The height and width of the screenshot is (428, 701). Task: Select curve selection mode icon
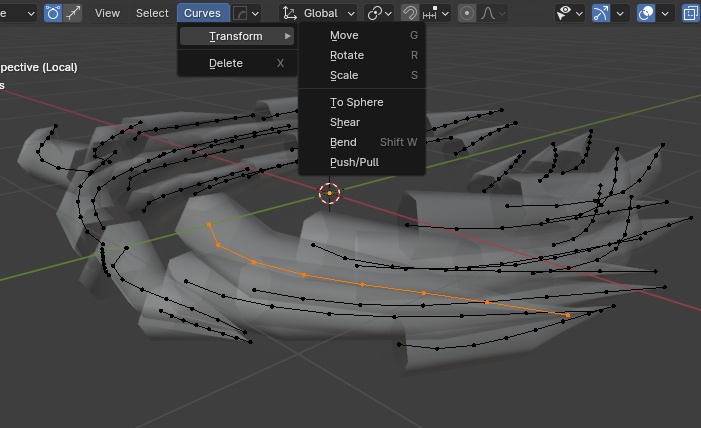point(72,13)
